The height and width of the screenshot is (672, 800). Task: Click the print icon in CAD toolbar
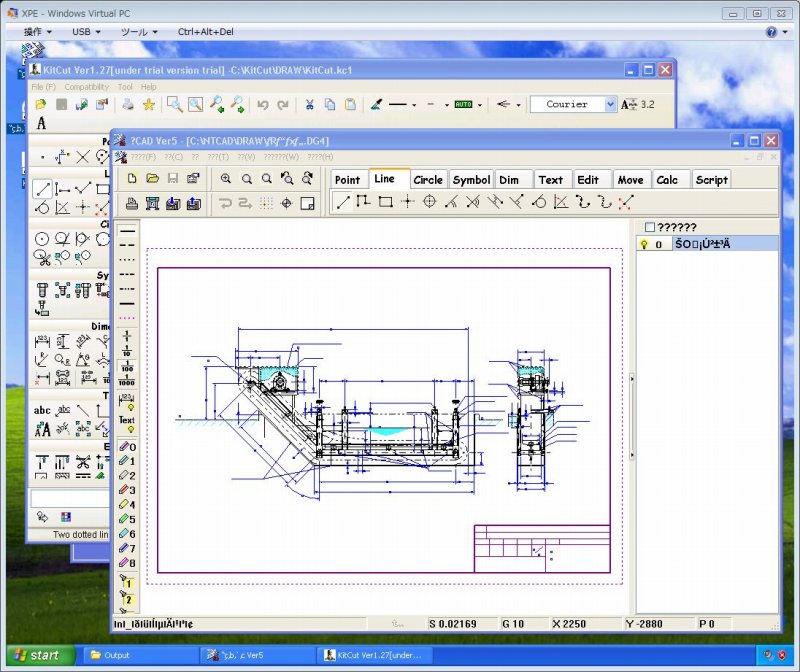point(131,203)
